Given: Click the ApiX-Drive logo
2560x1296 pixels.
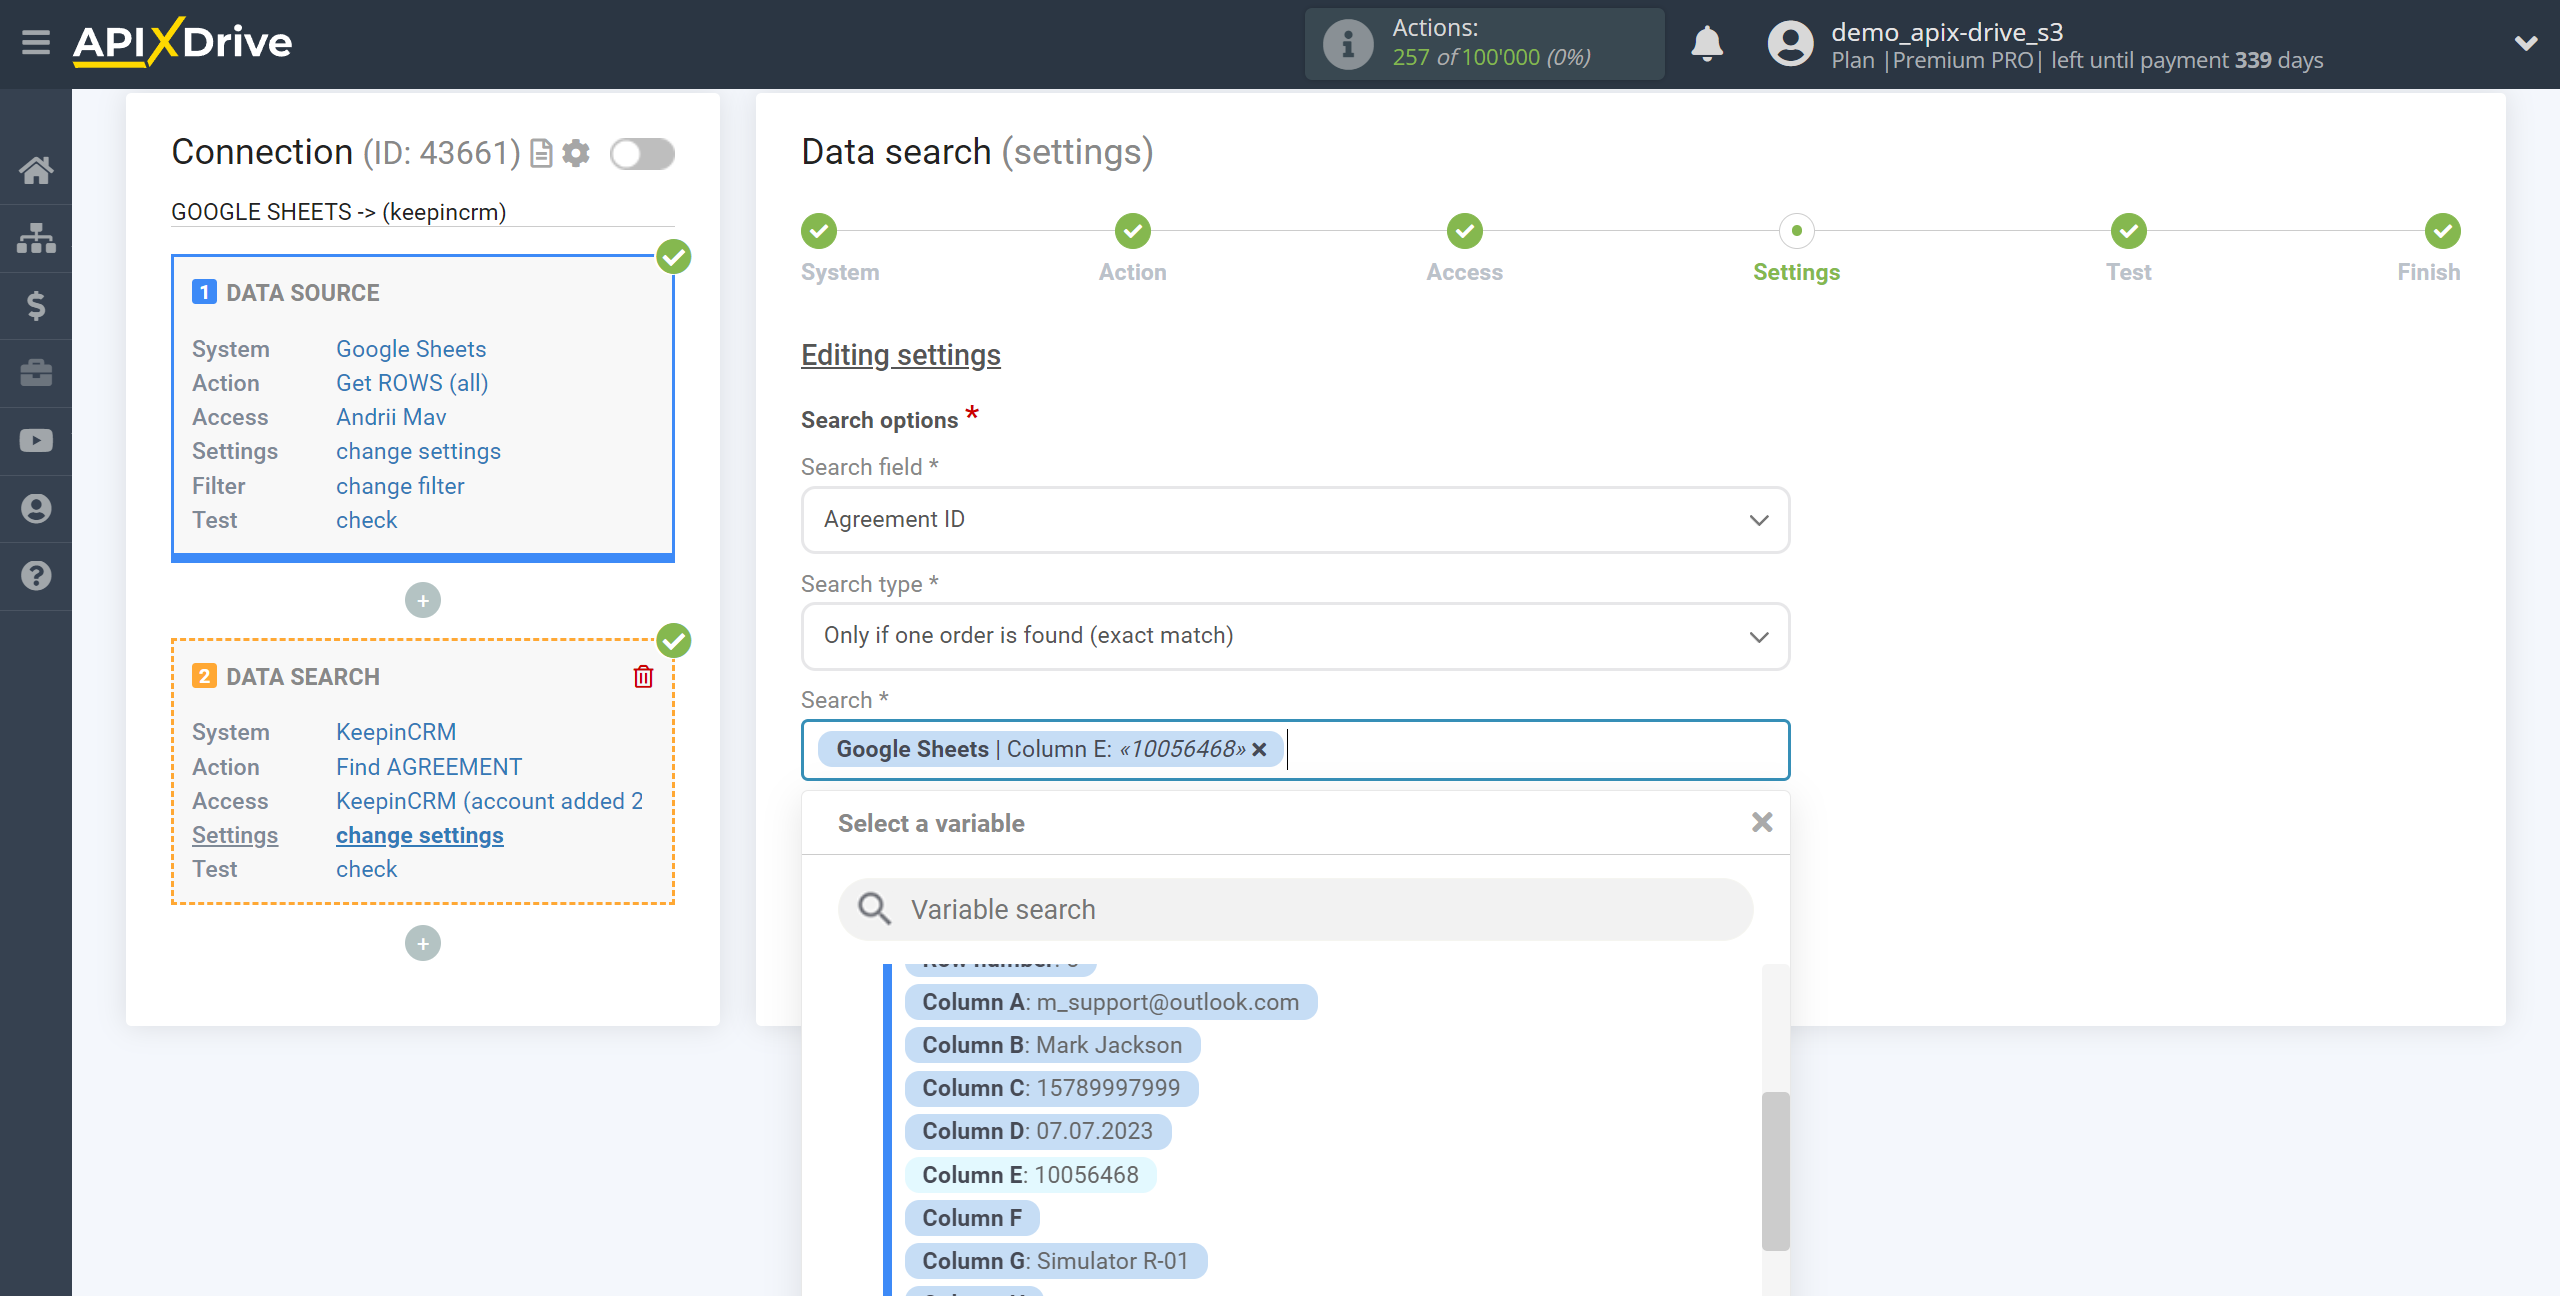Looking at the screenshot, I should pos(182,42).
